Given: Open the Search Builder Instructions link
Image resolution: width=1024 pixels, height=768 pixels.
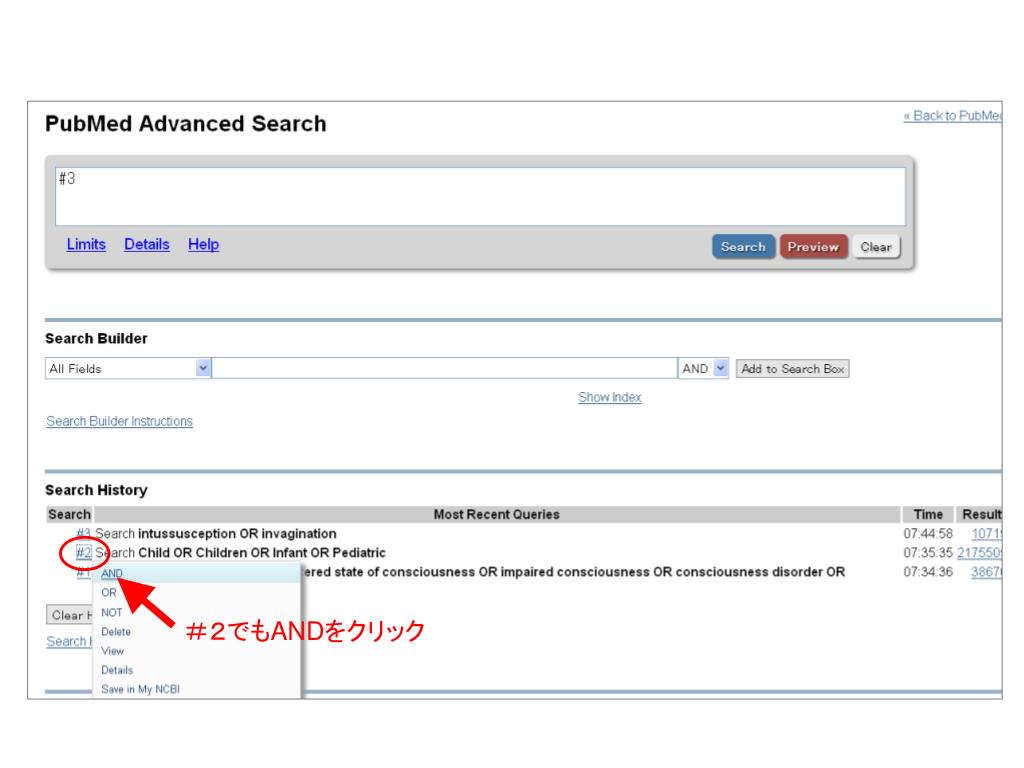Looking at the screenshot, I should tap(120, 421).
